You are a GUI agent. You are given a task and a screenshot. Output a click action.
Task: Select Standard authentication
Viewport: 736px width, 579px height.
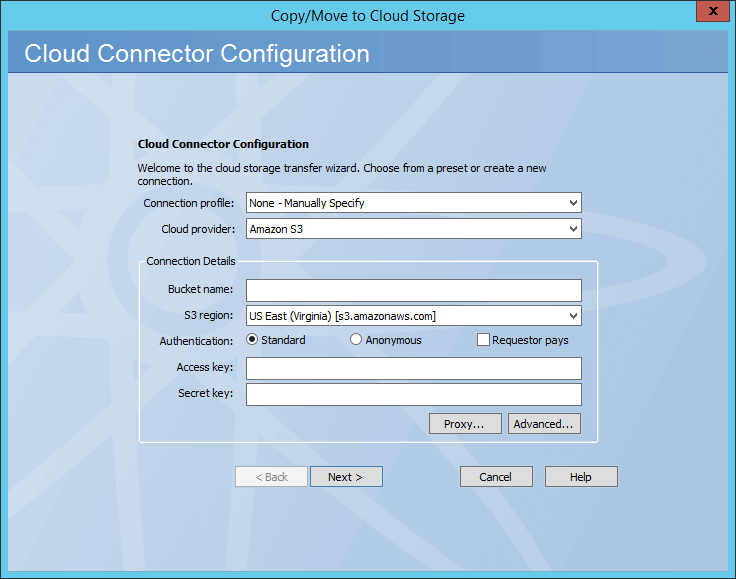click(252, 340)
